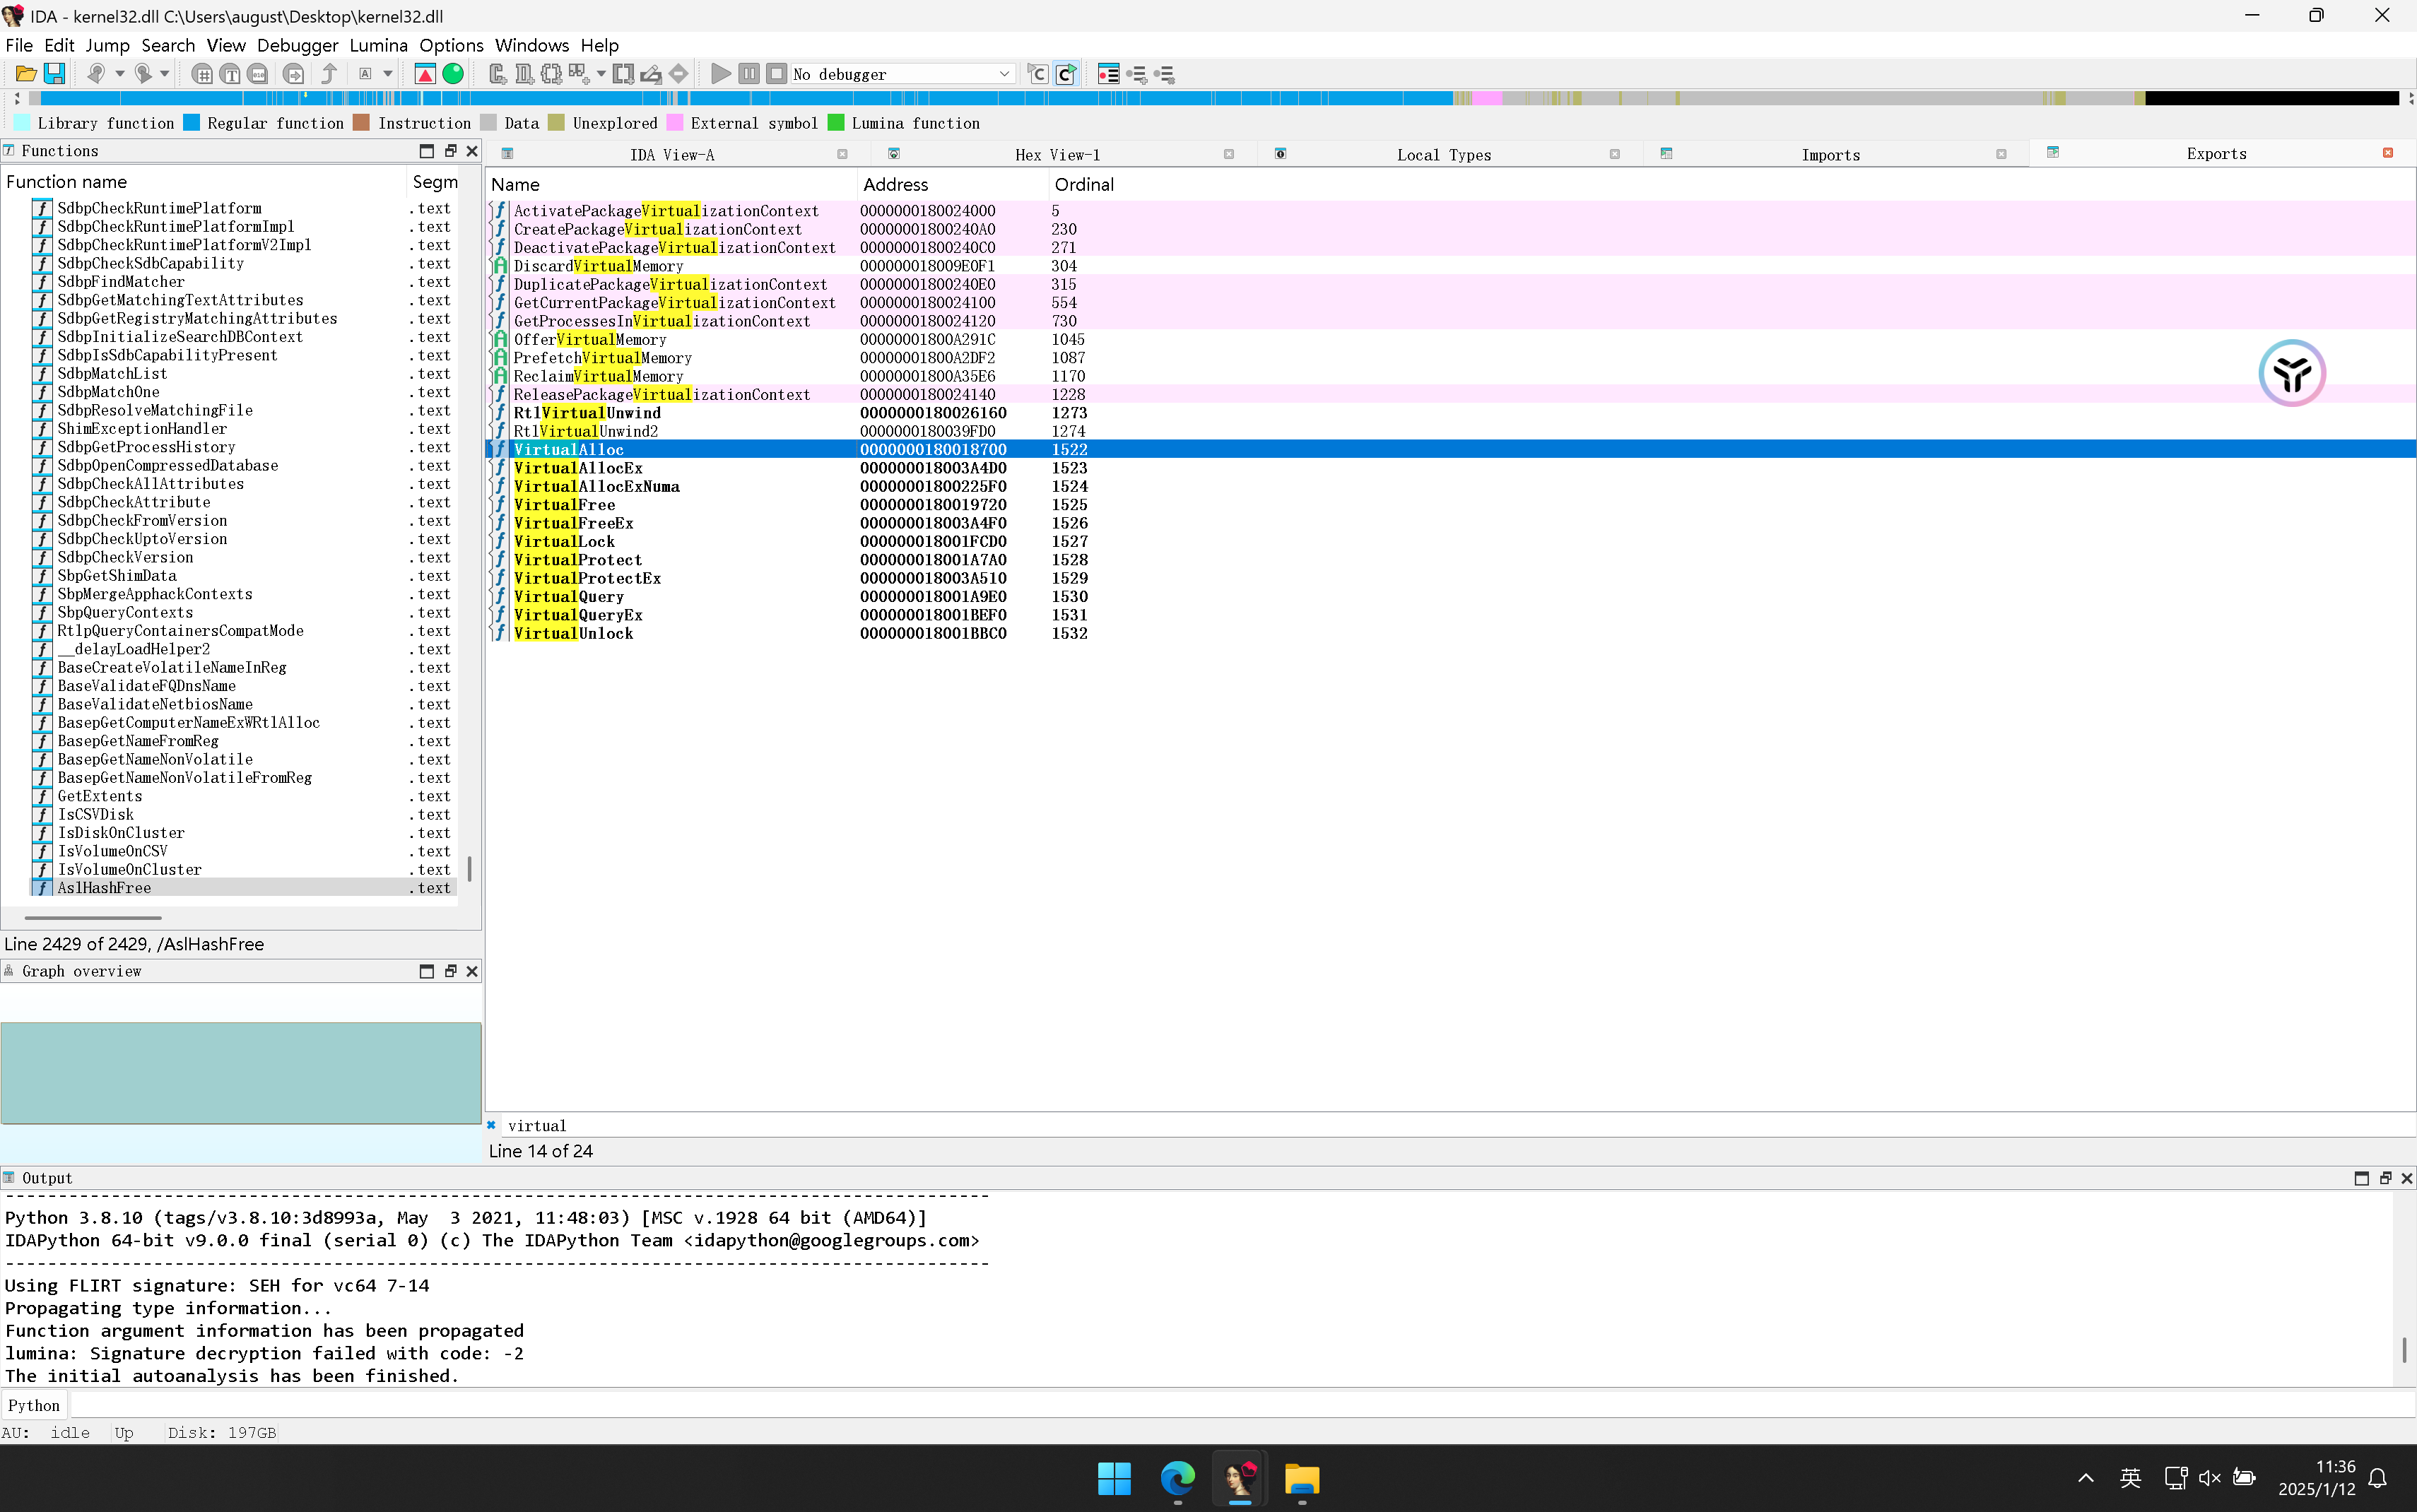Expand the jump-back history dropdown arrow
The height and width of the screenshot is (1512, 2417).
click(x=119, y=74)
